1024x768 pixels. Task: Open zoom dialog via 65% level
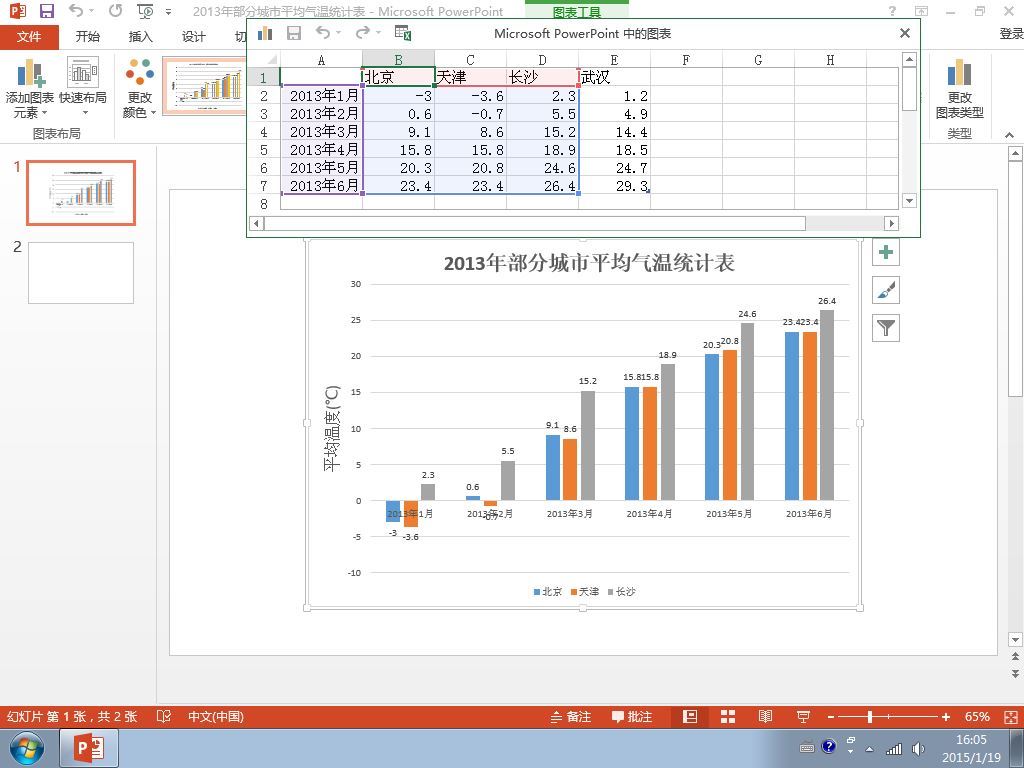point(977,717)
